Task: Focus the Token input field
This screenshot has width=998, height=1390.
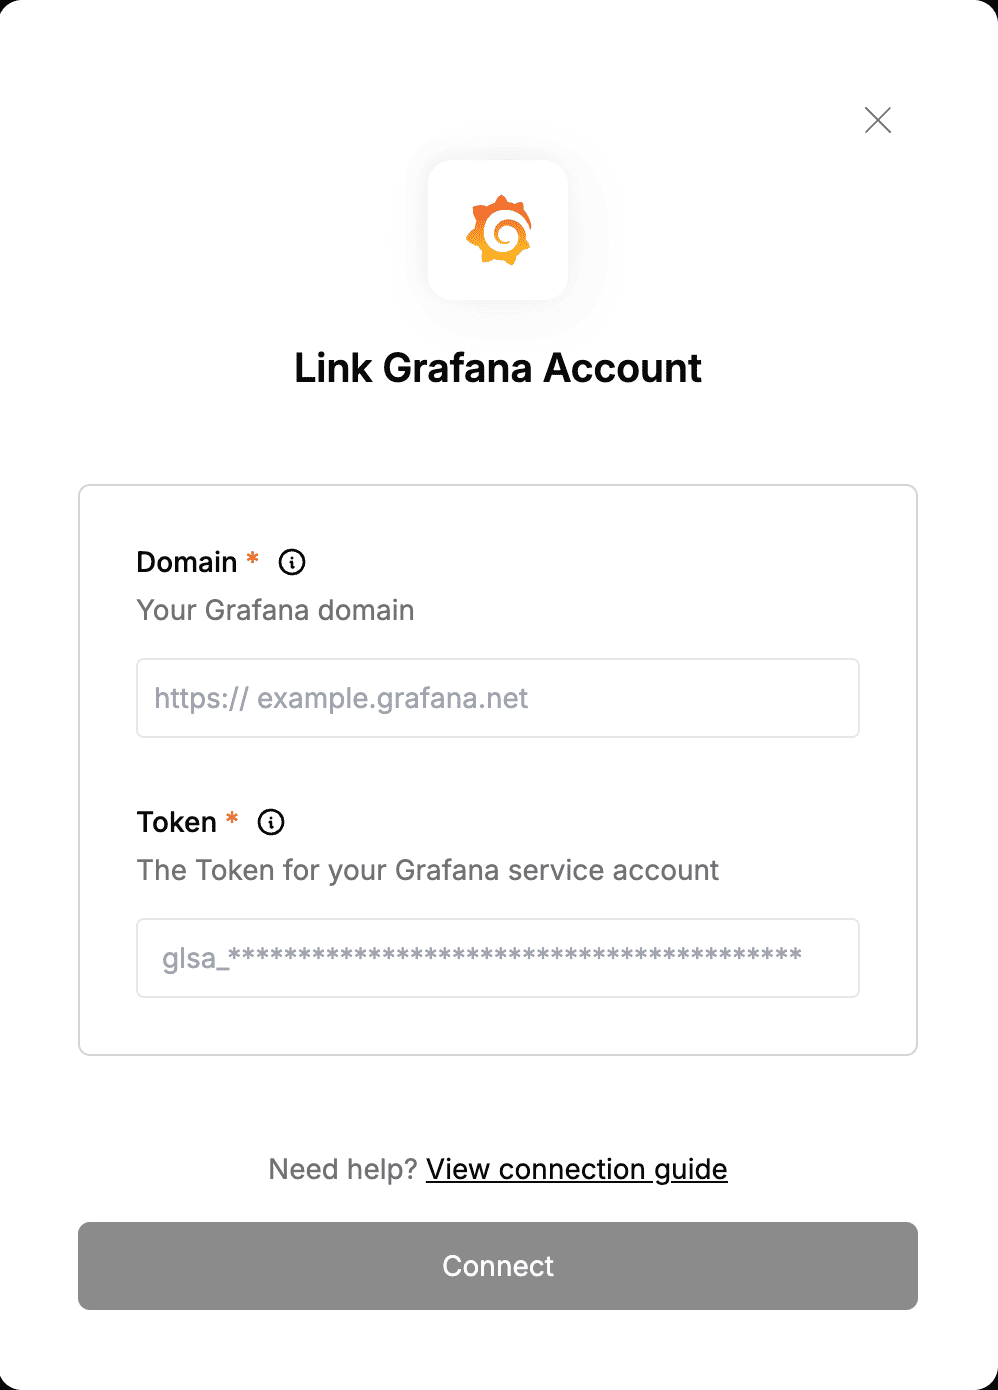Action: point(498,958)
